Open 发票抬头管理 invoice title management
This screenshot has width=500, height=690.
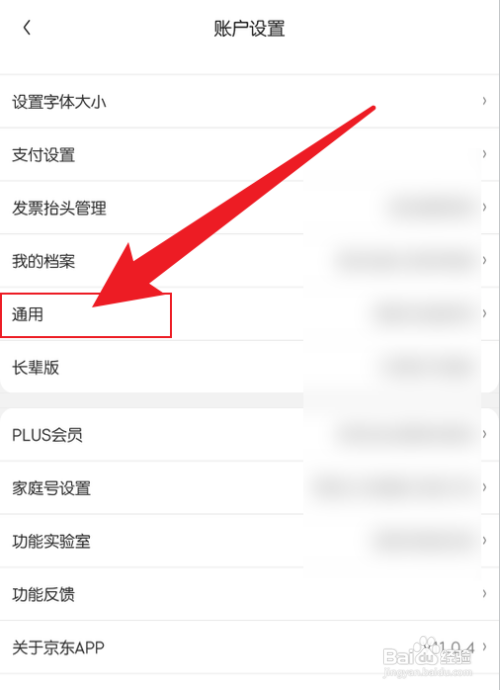(x=250, y=208)
